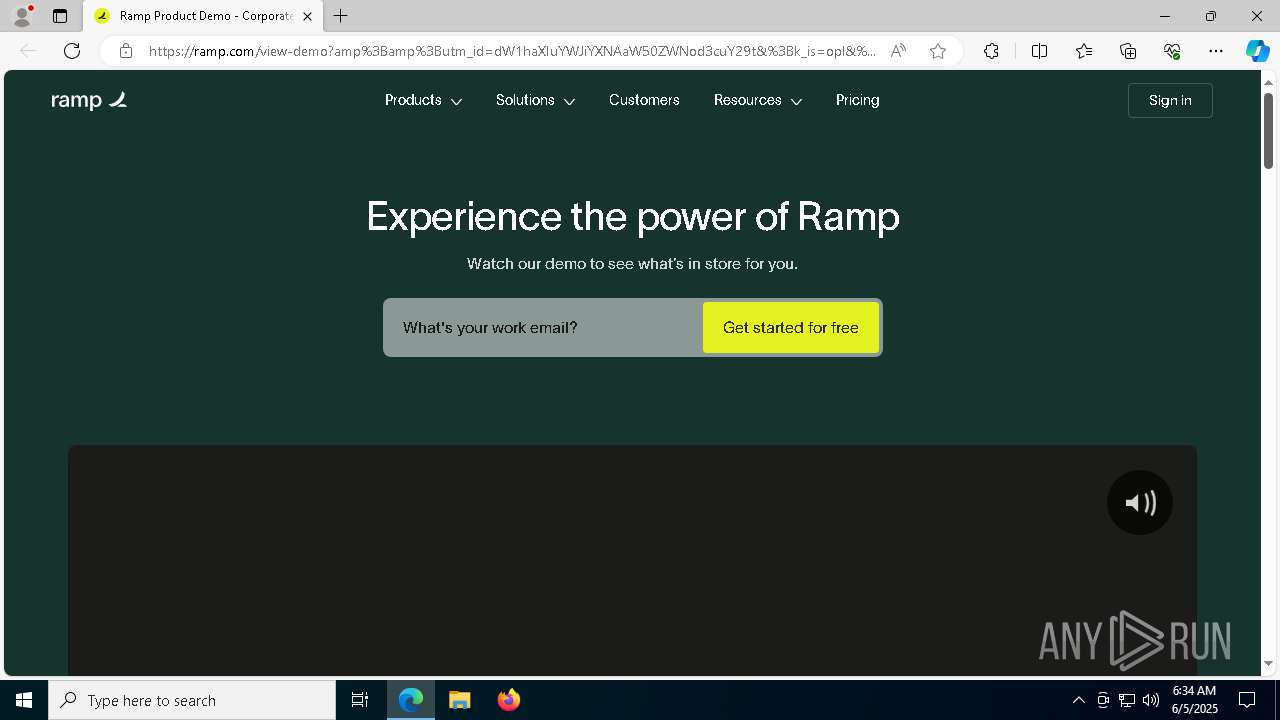The image size is (1280, 720).
Task: Open volume control in system tray
Action: [x=1151, y=700]
